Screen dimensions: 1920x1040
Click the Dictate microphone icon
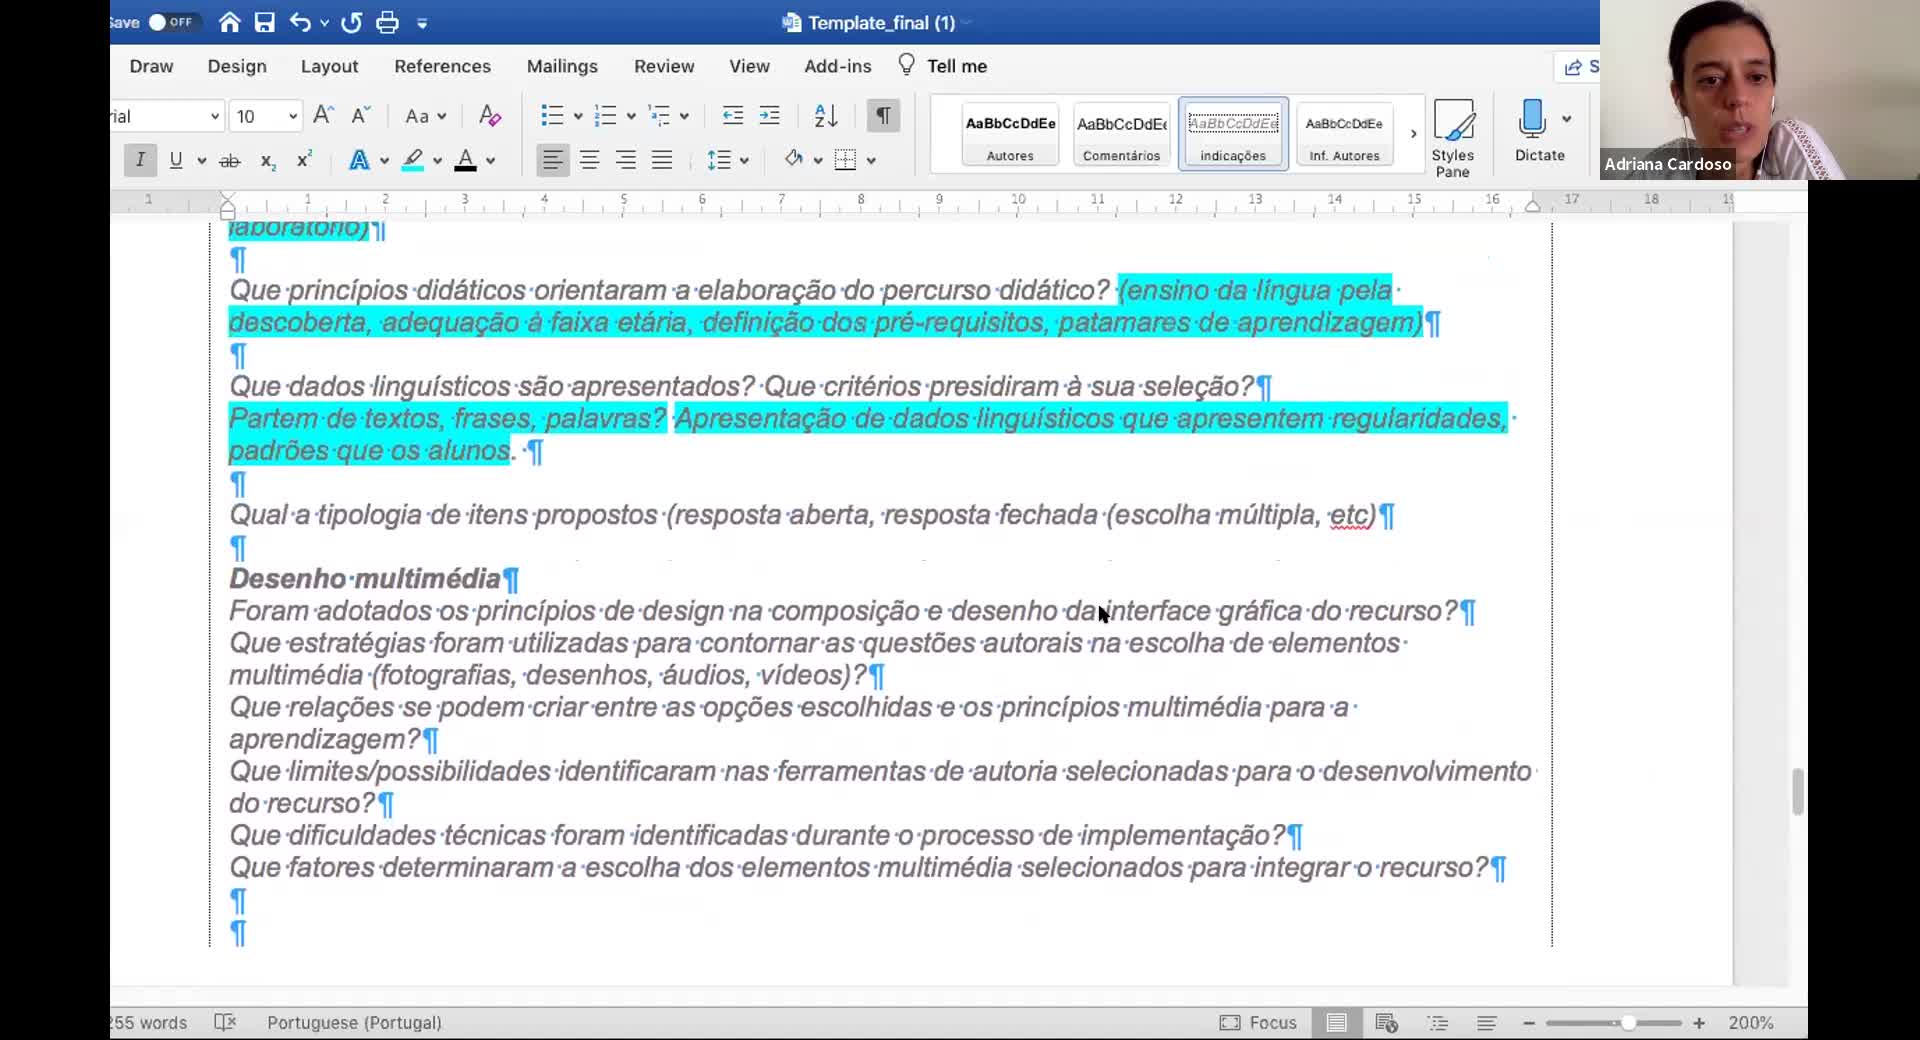tap(1531, 119)
